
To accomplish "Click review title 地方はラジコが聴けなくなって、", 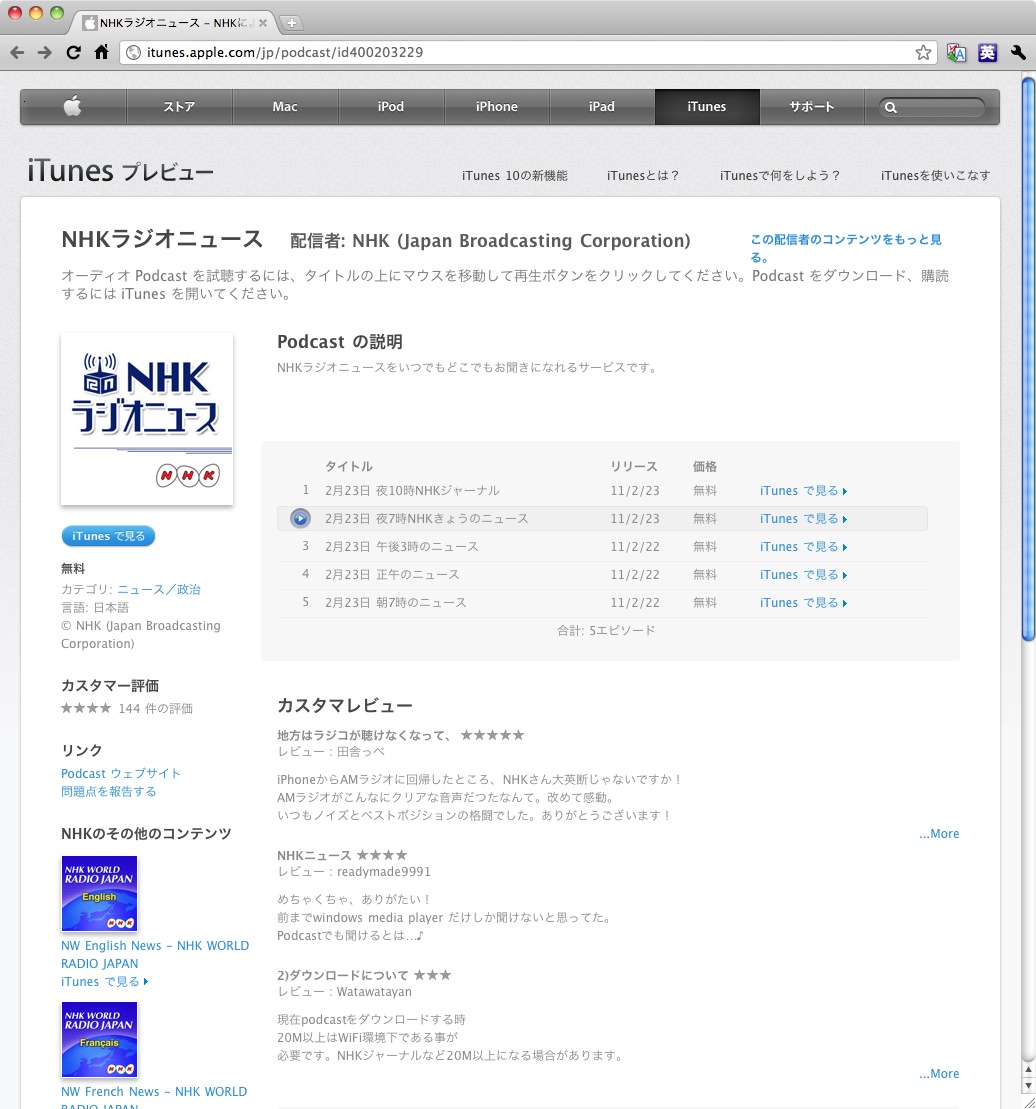I will point(364,735).
